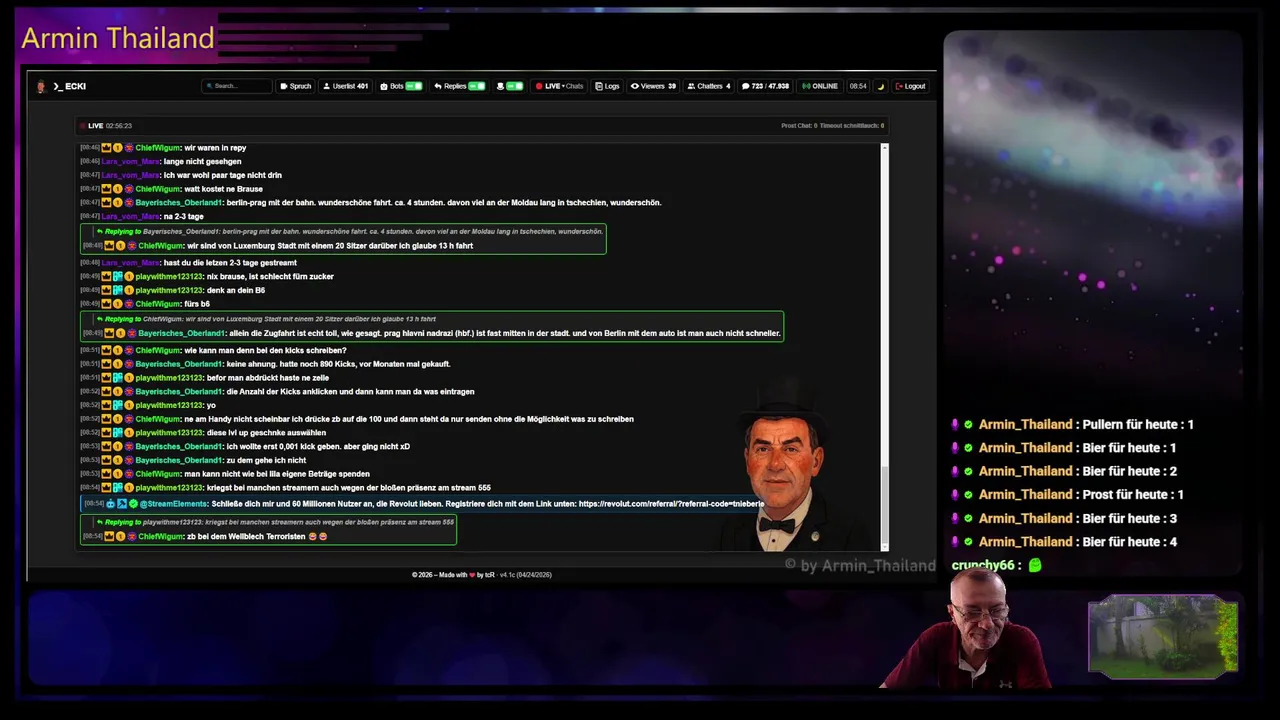Click username Bayerisches_Oberland1 on the 'berlin-prag' message

pyautogui.click(x=179, y=203)
